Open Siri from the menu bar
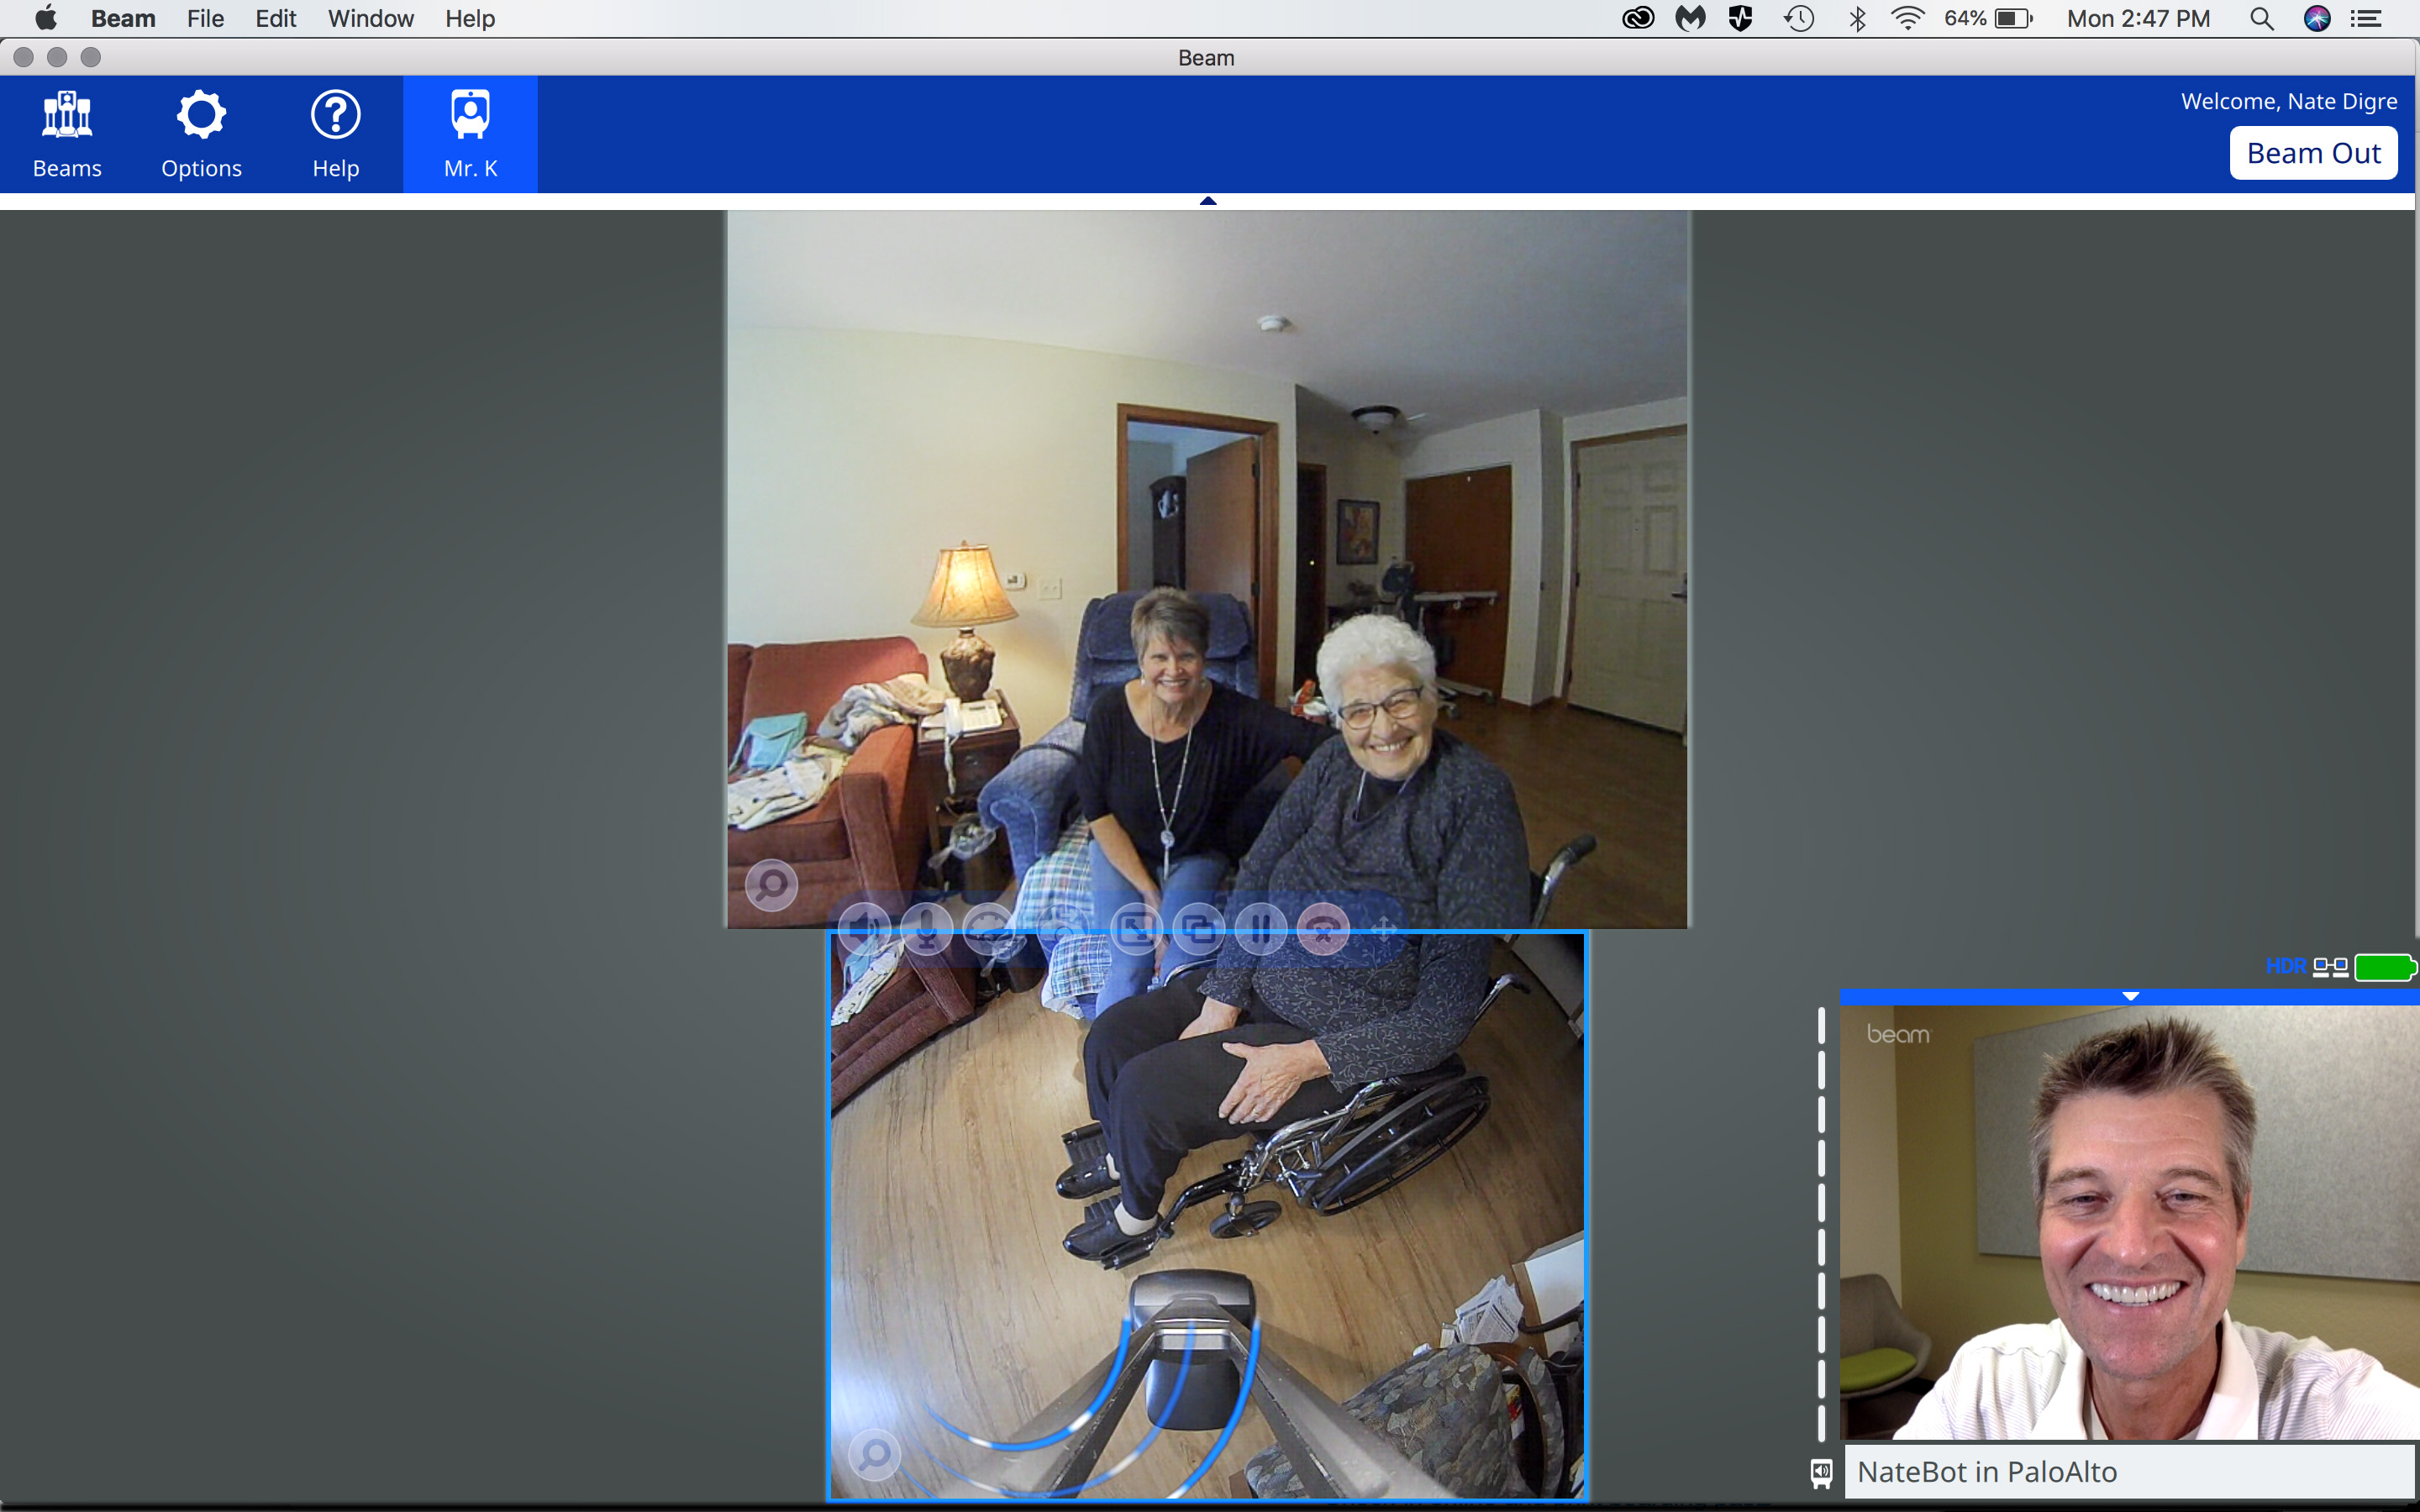This screenshot has width=2420, height=1512. pyautogui.click(x=2317, y=18)
